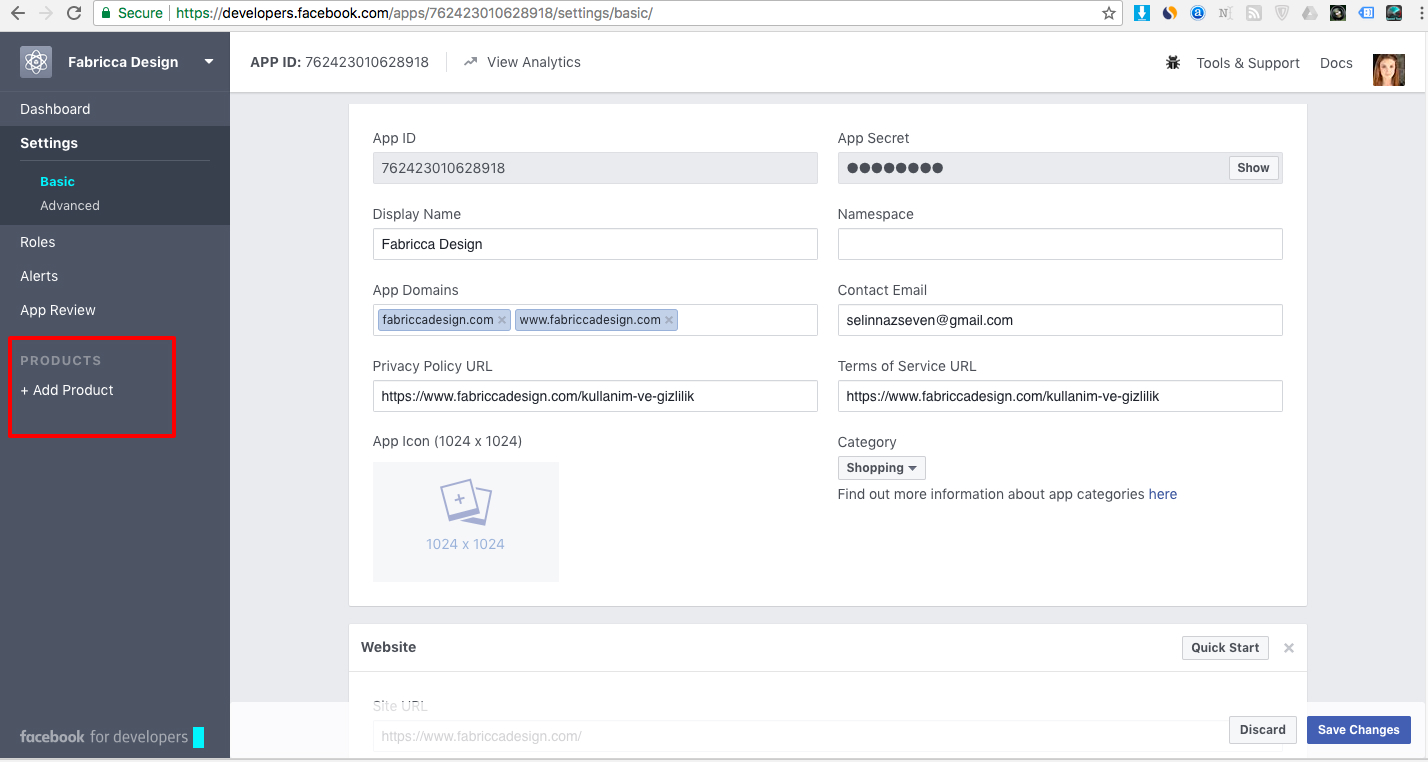The width and height of the screenshot is (1428, 762).
Task: Go to App Review in the sidebar
Action: [58, 310]
